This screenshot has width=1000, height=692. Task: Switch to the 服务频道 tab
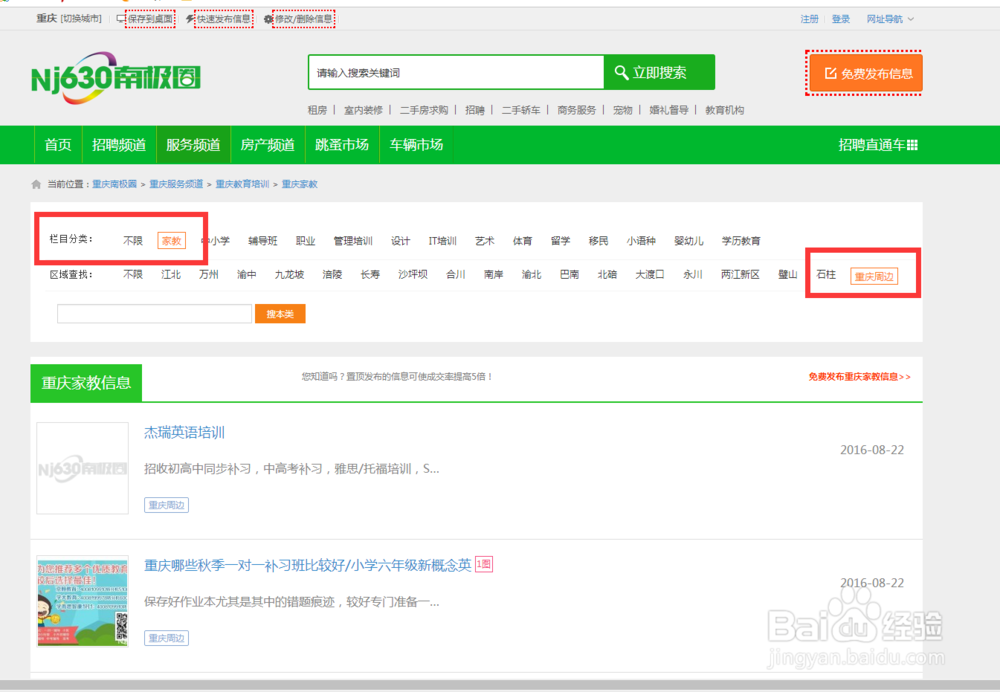tap(192, 144)
